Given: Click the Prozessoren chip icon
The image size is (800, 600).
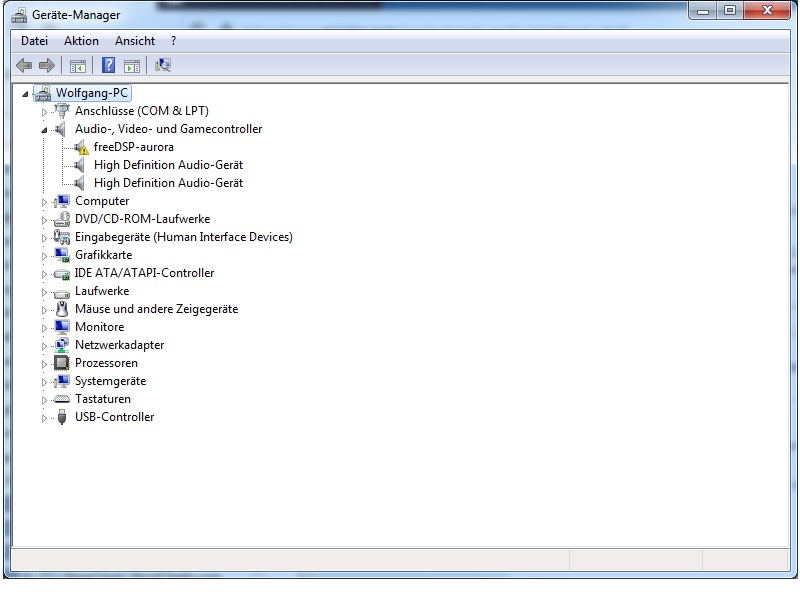Looking at the screenshot, I should (62, 363).
